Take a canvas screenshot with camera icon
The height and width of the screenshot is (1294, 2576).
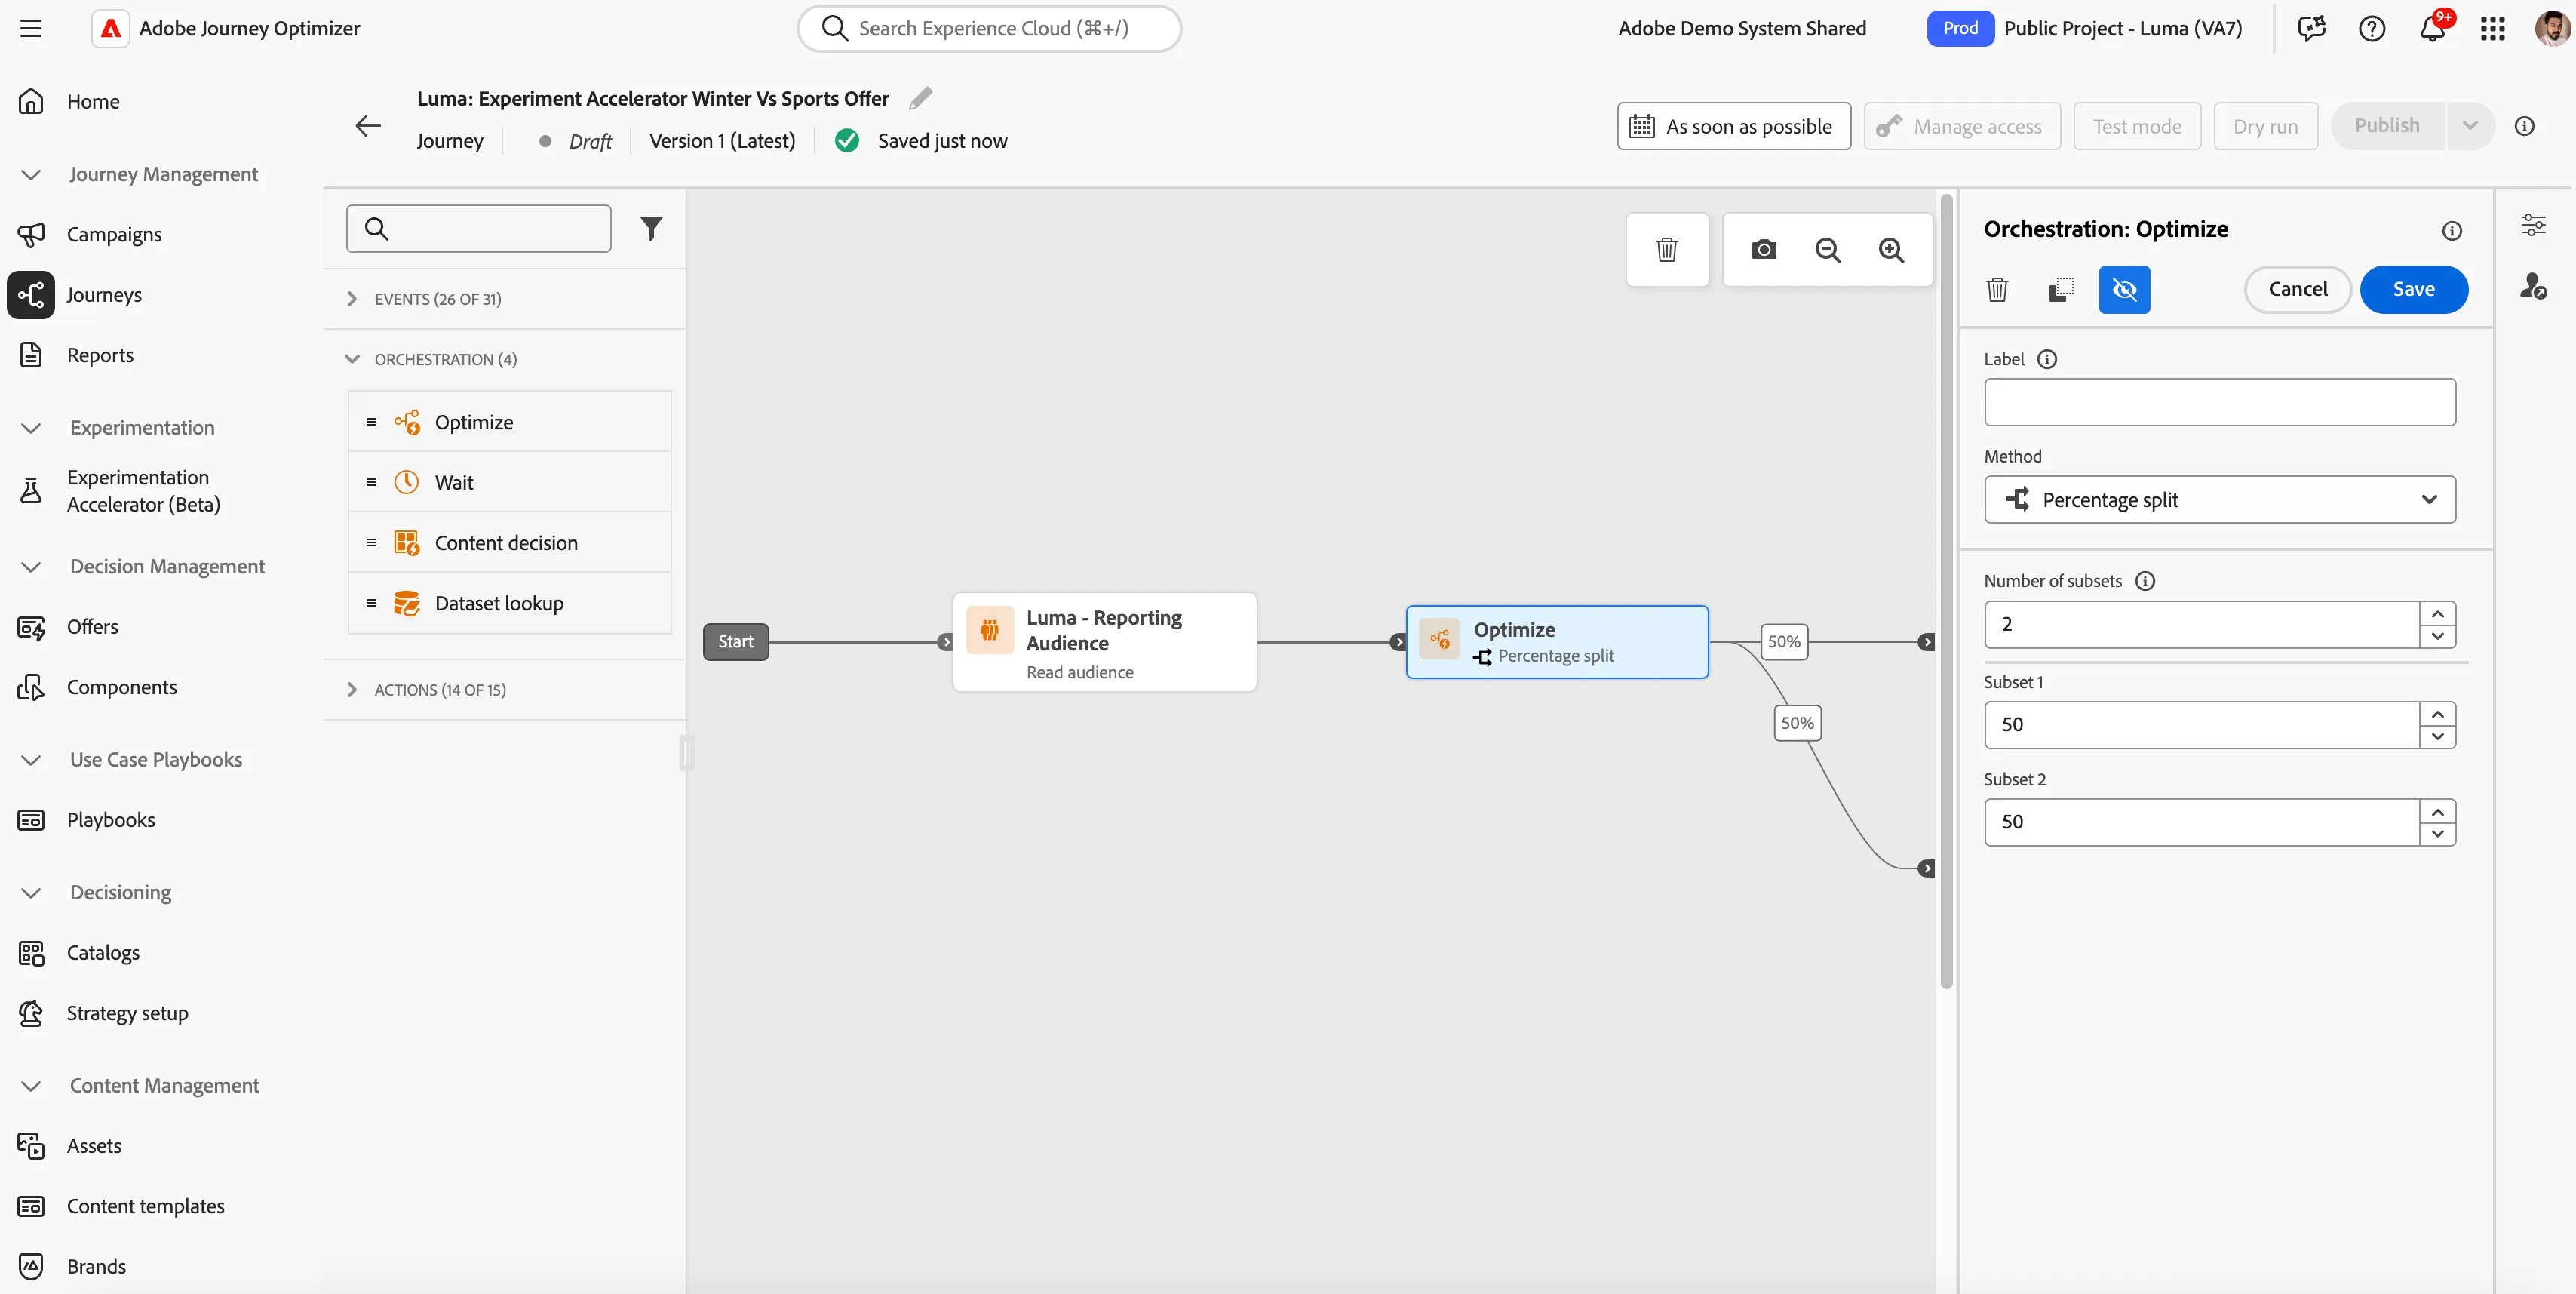1764,250
